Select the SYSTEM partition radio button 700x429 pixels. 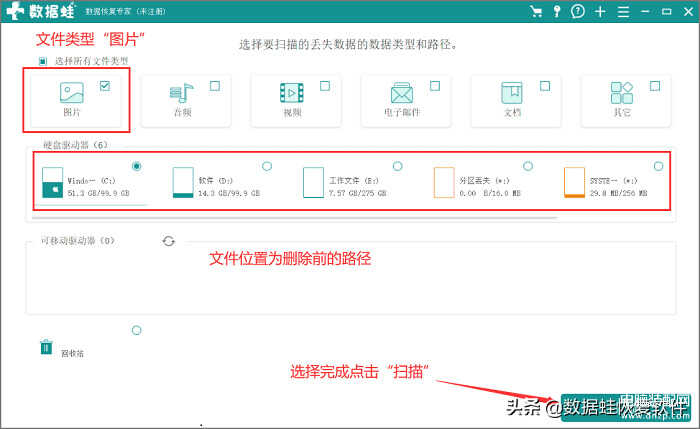tap(658, 166)
